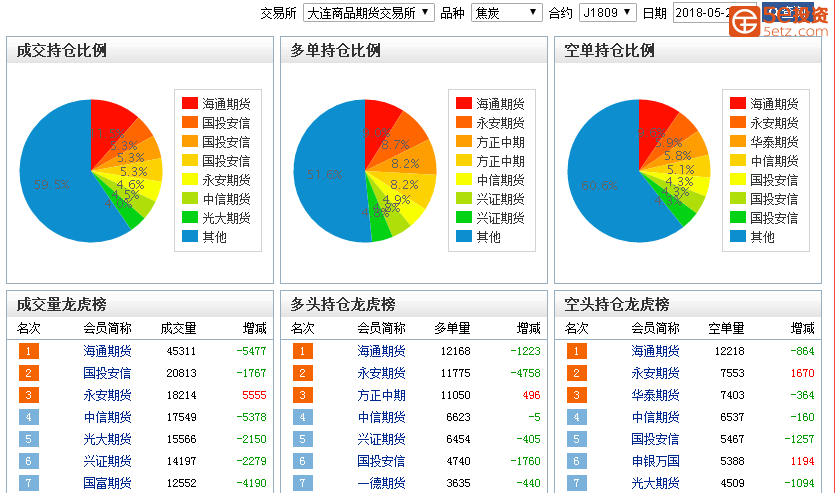Open 国投安信 link in 成交量龙虎榜
This screenshot has width=836, height=493.
[x=107, y=373]
